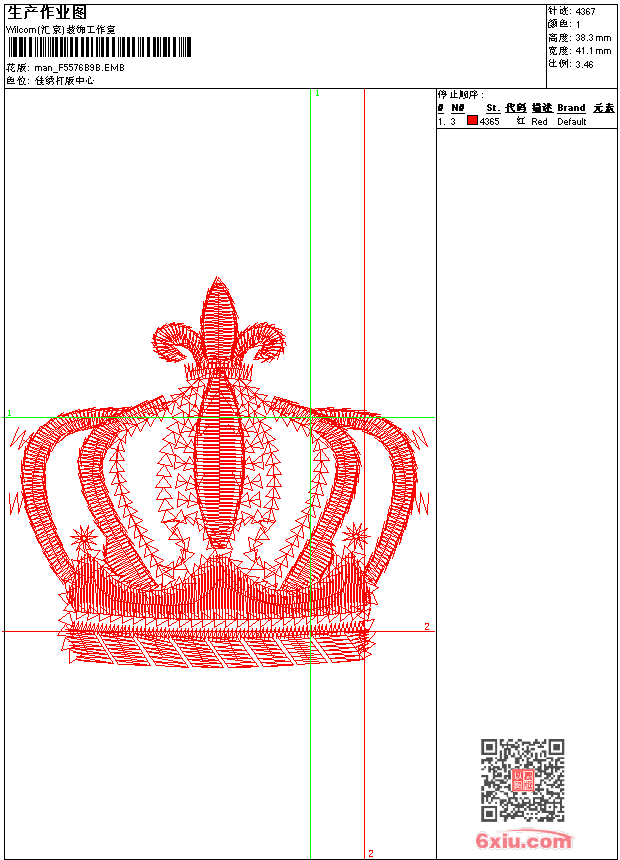Click the crown's bottom base band
This screenshot has width=620, height=860.
[218, 647]
